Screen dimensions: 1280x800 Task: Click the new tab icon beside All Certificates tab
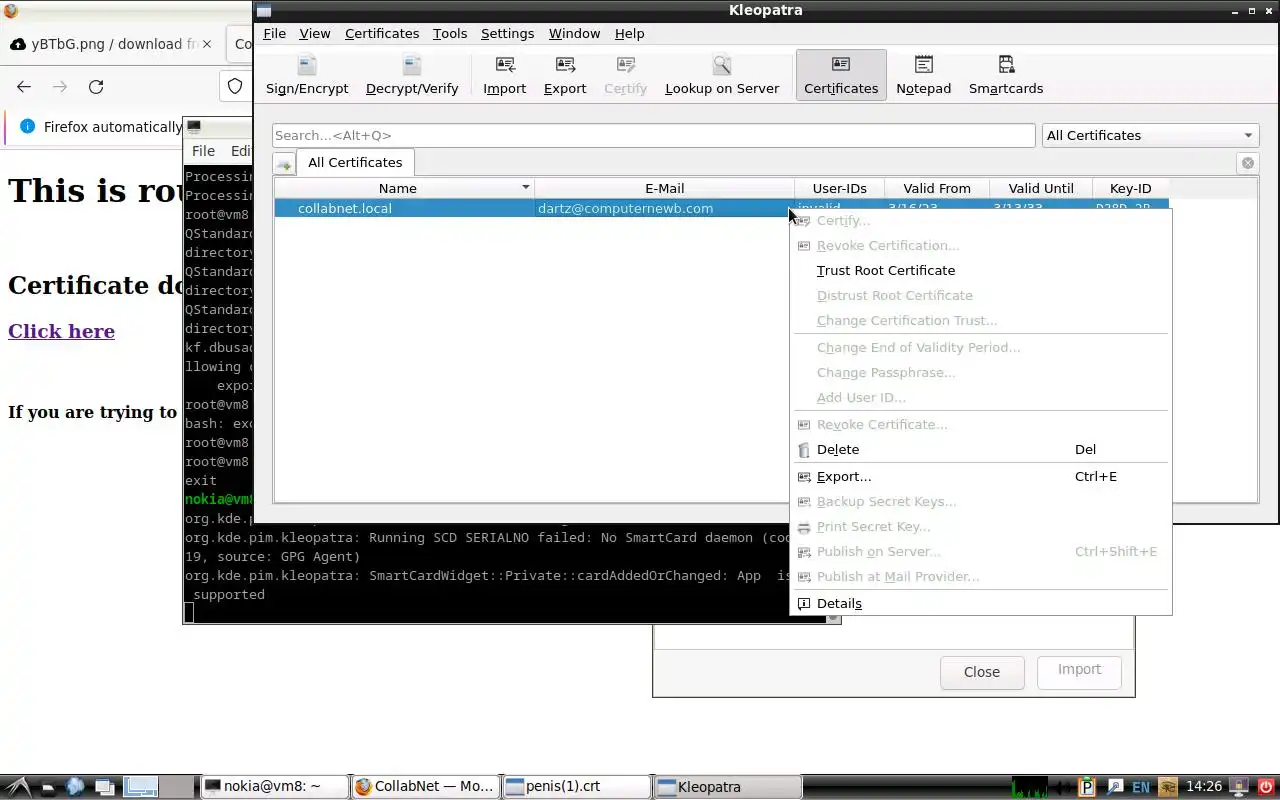[x=284, y=164]
